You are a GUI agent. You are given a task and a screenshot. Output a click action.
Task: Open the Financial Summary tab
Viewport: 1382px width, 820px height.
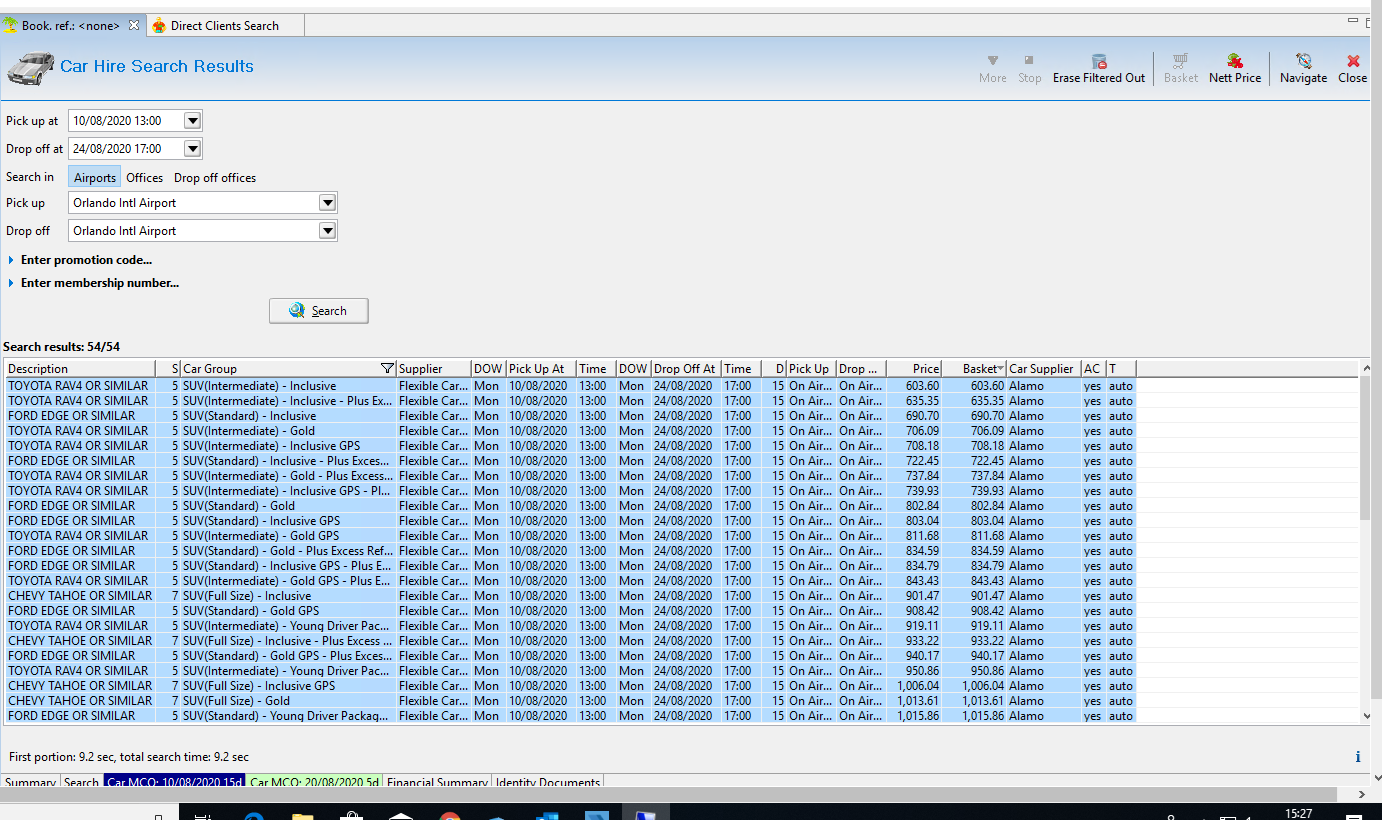coord(437,782)
